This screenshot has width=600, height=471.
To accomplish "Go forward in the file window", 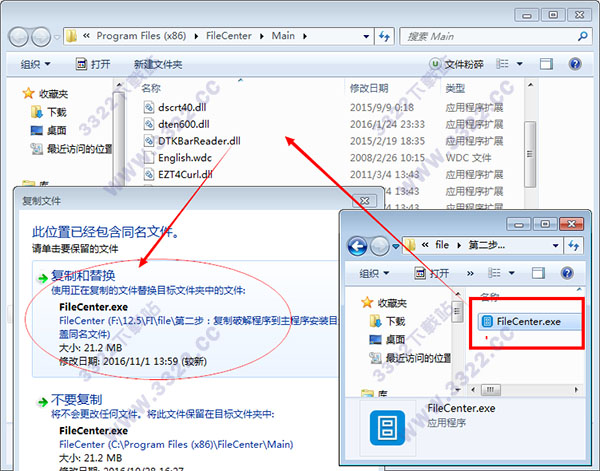I will [x=379, y=246].
